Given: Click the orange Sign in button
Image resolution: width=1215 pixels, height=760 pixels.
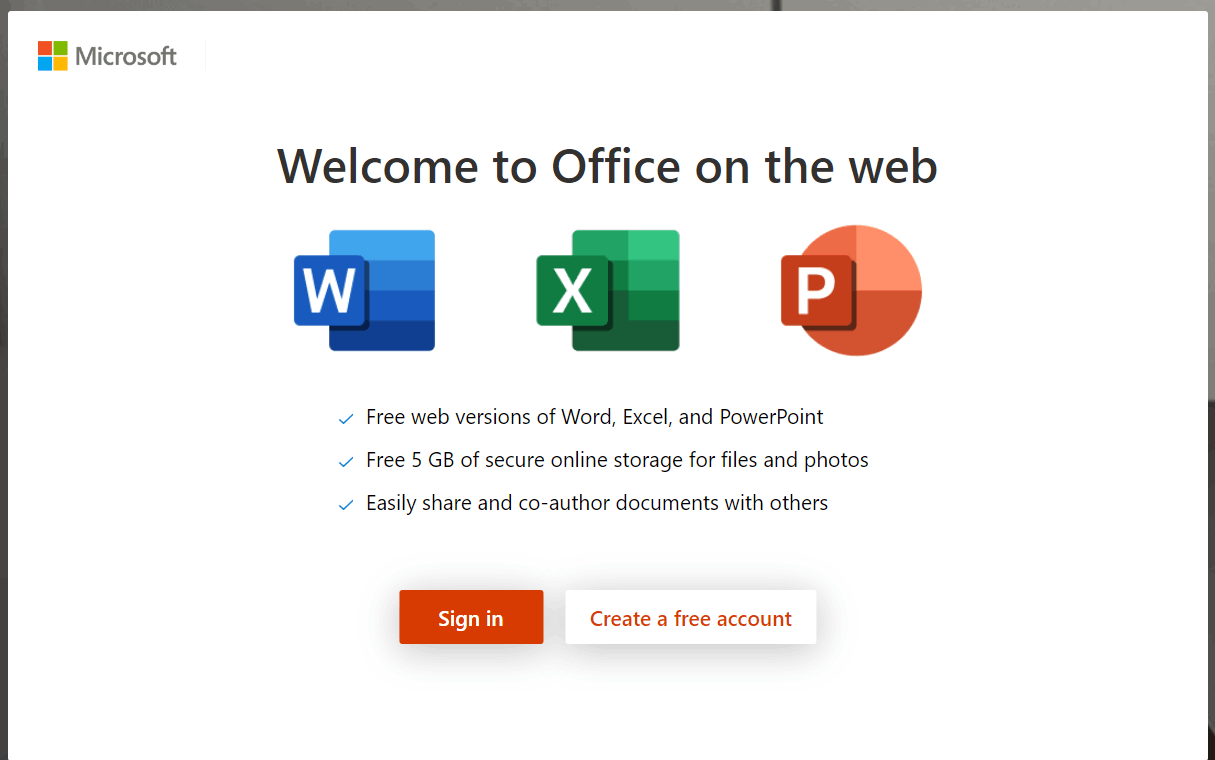Looking at the screenshot, I should [471, 617].
